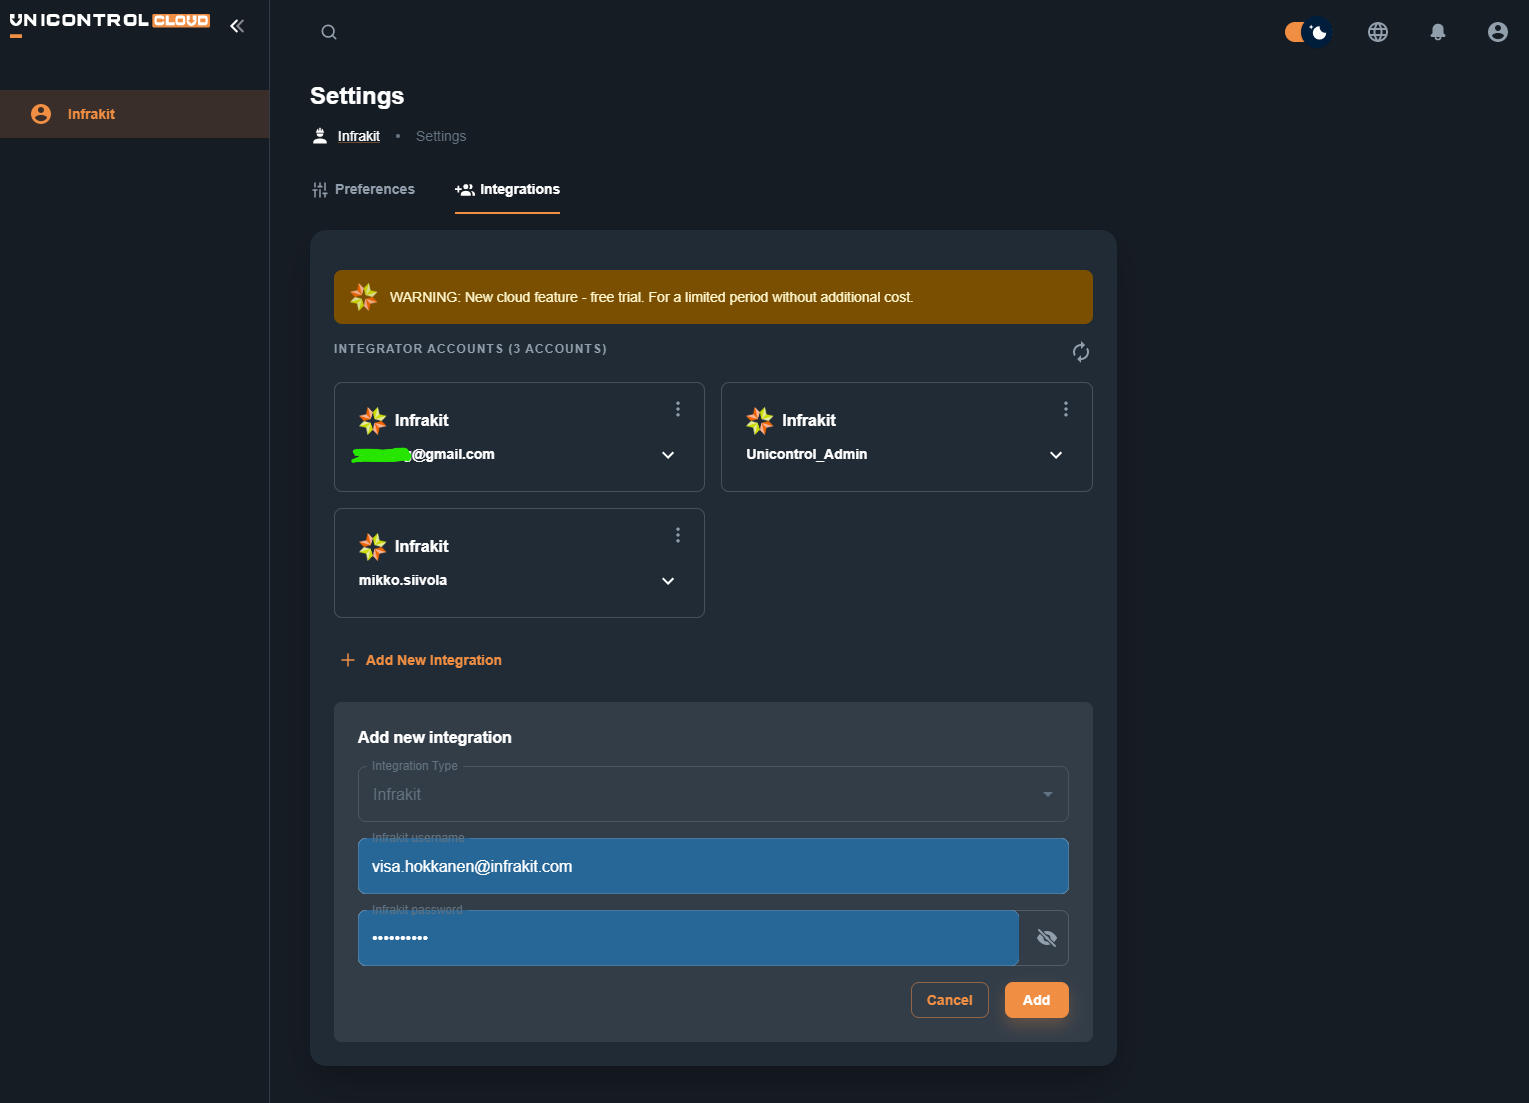
Task: Open user profile account icon
Action: 1498,32
